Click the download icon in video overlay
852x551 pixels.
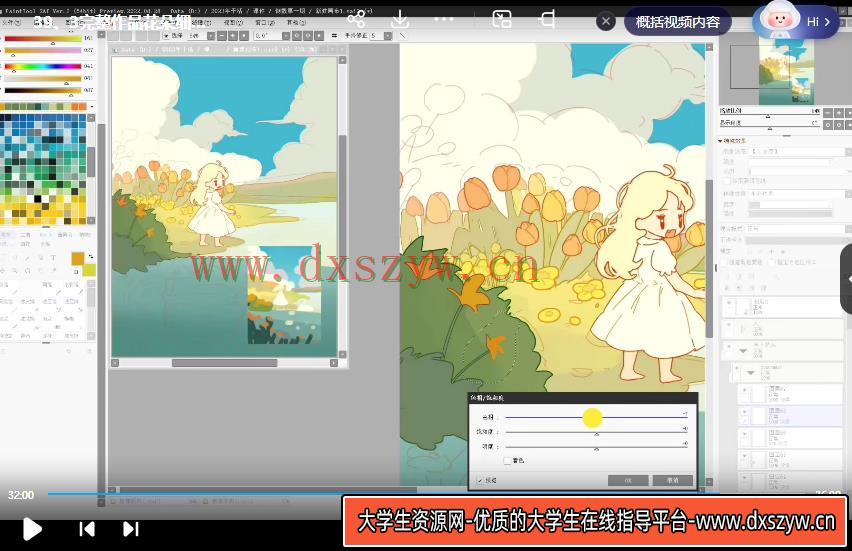click(x=400, y=20)
